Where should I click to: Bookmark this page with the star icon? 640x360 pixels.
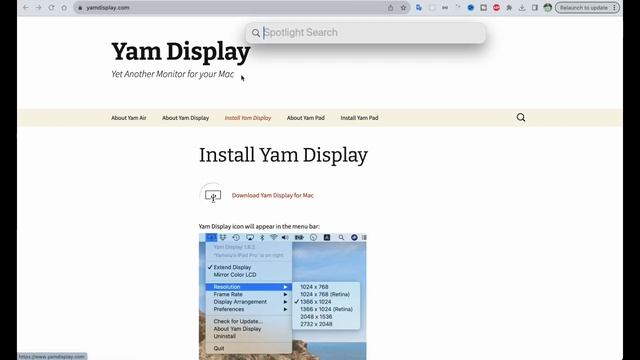[403, 8]
